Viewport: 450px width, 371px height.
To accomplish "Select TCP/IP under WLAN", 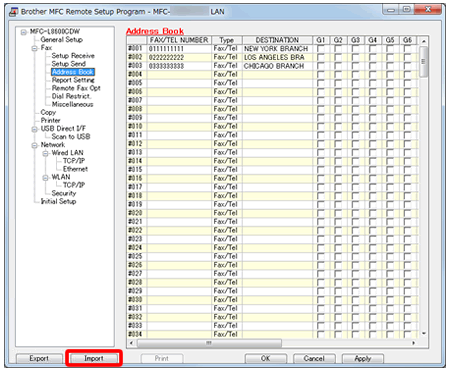I will pos(74,185).
